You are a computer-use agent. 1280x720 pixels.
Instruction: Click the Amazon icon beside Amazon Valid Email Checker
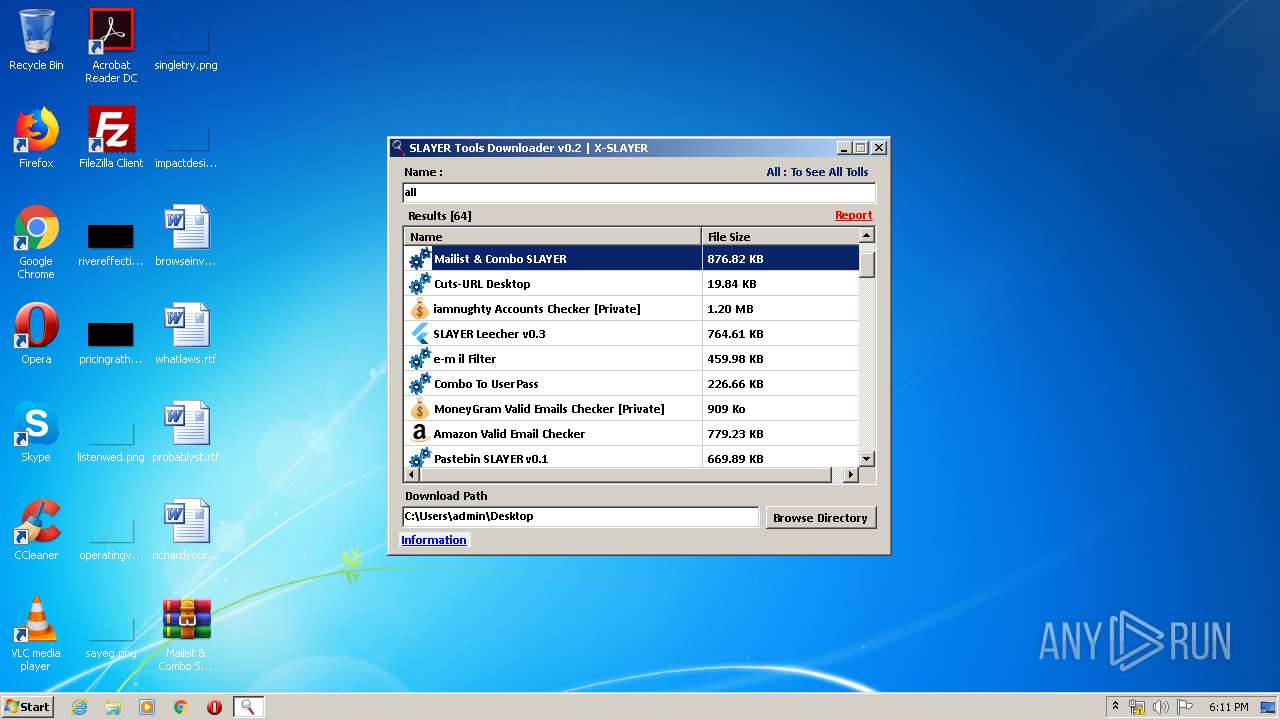[x=420, y=434]
